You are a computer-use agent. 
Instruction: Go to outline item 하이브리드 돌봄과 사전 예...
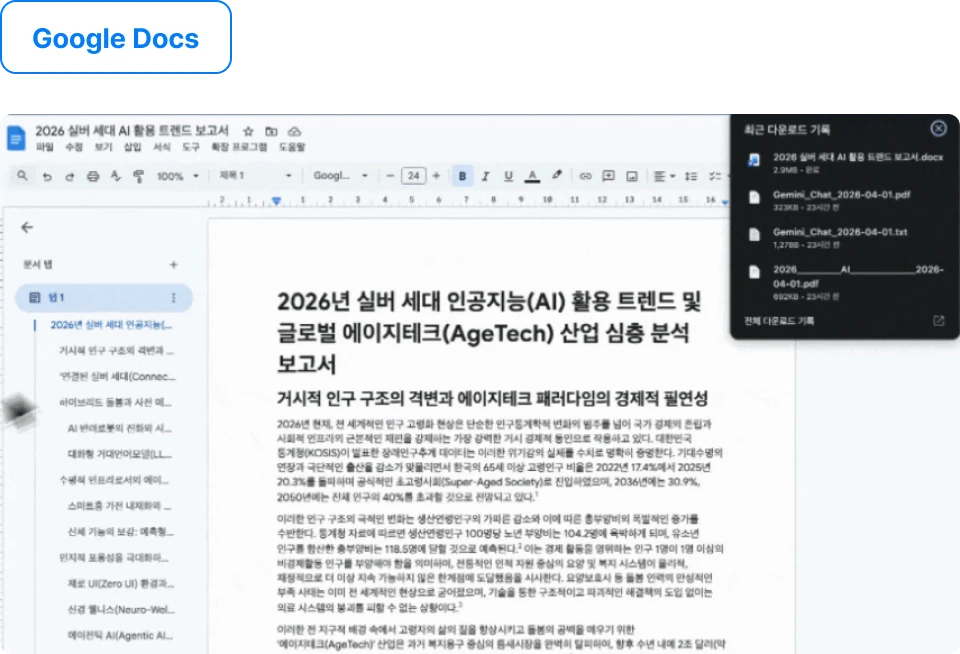[115, 402]
